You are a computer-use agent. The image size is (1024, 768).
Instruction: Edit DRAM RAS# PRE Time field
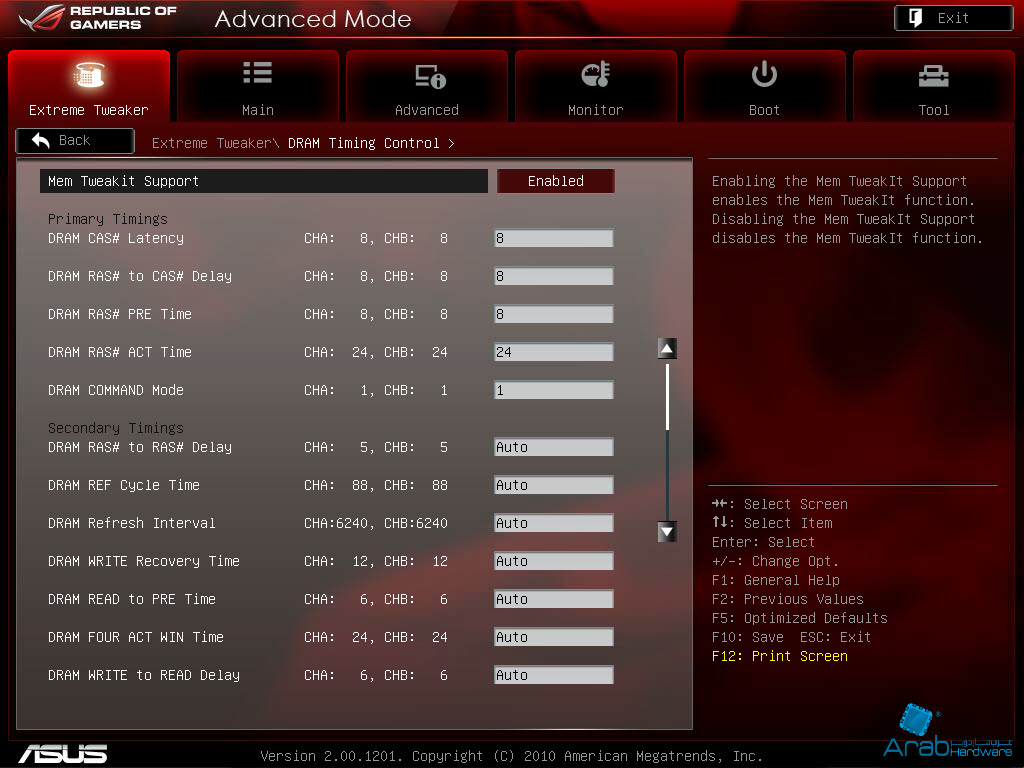[554, 314]
